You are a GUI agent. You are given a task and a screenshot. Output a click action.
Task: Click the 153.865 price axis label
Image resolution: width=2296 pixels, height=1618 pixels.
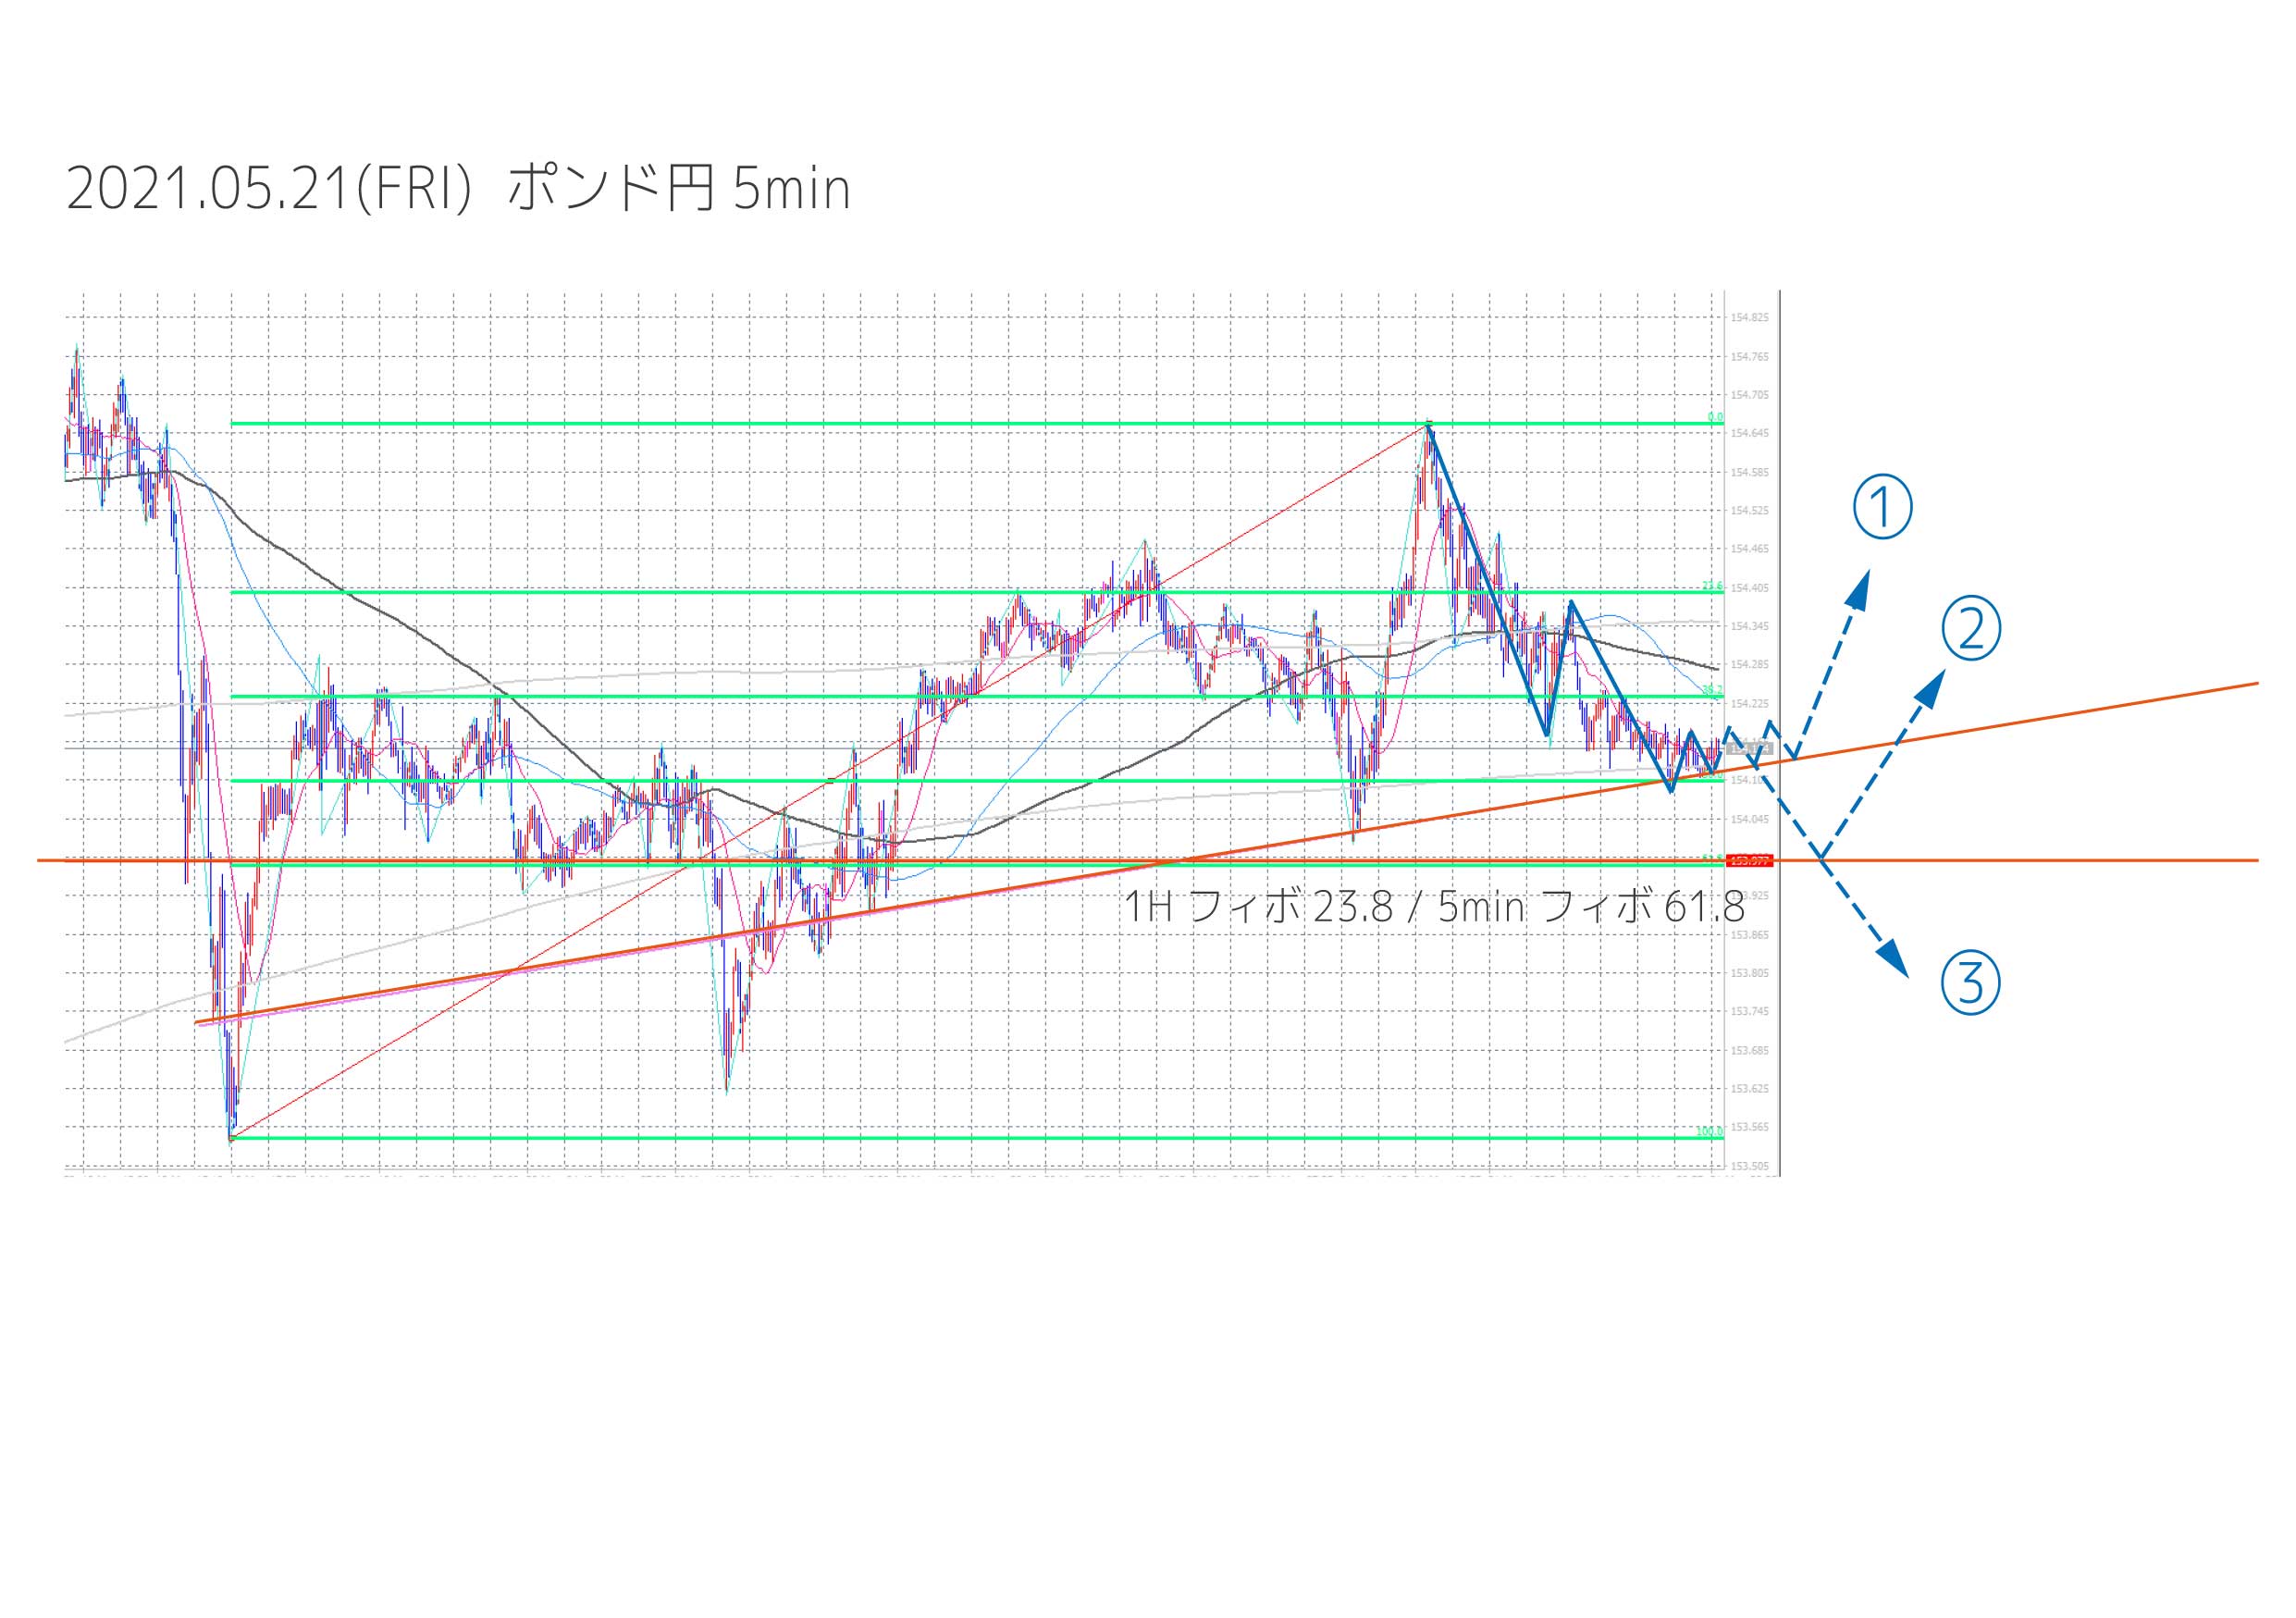[x=1750, y=935]
